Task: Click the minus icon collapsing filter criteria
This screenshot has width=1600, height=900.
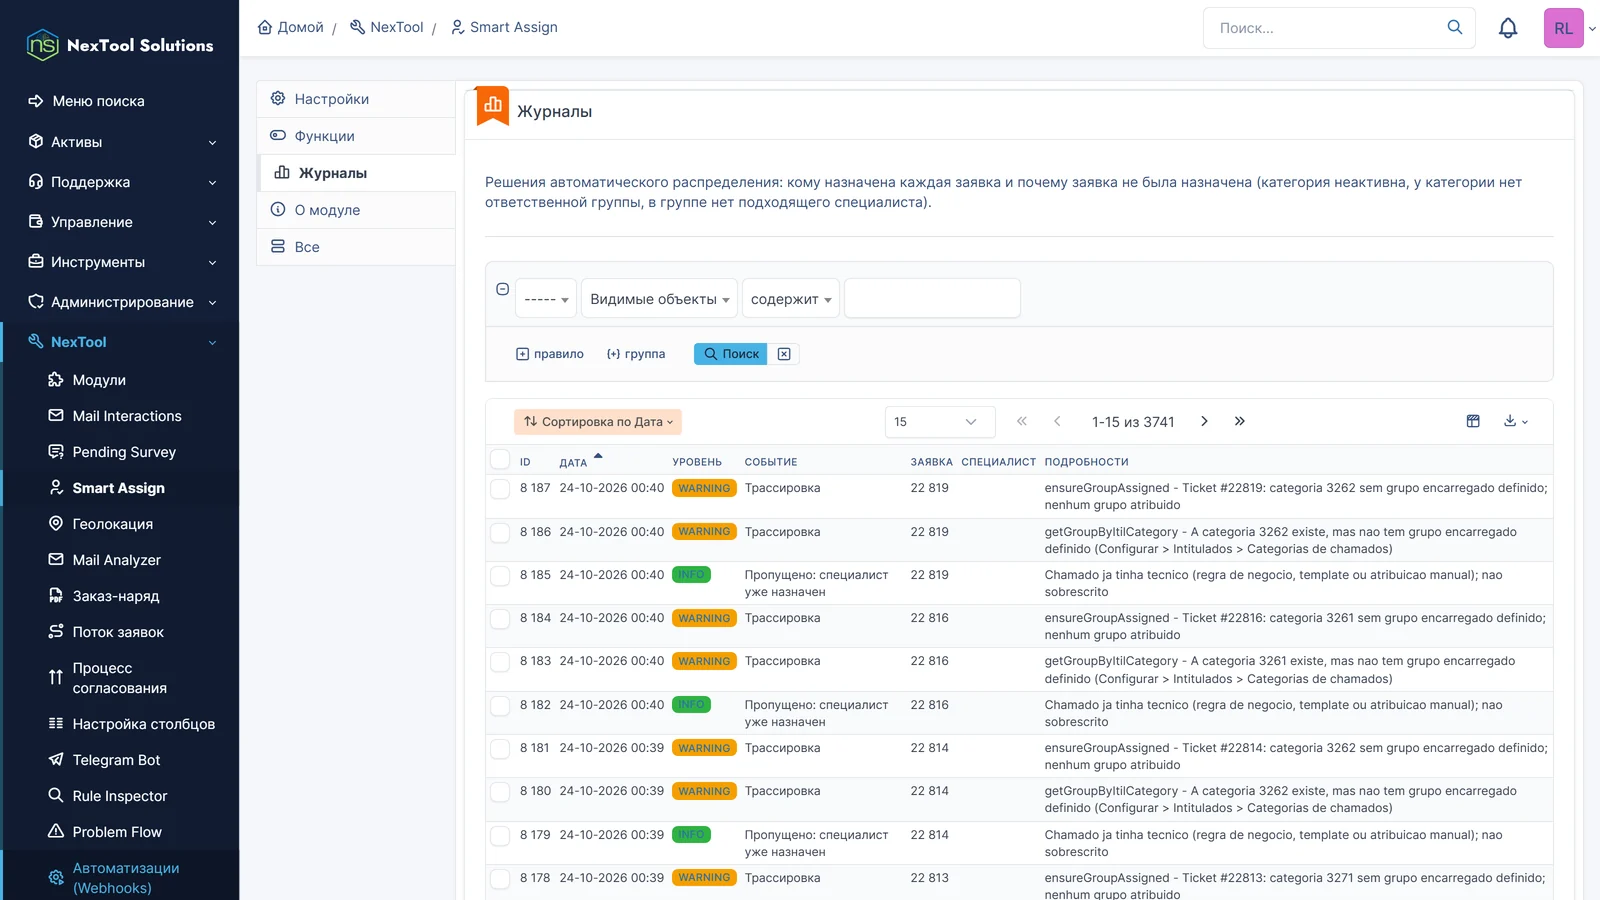Action: tap(503, 289)
